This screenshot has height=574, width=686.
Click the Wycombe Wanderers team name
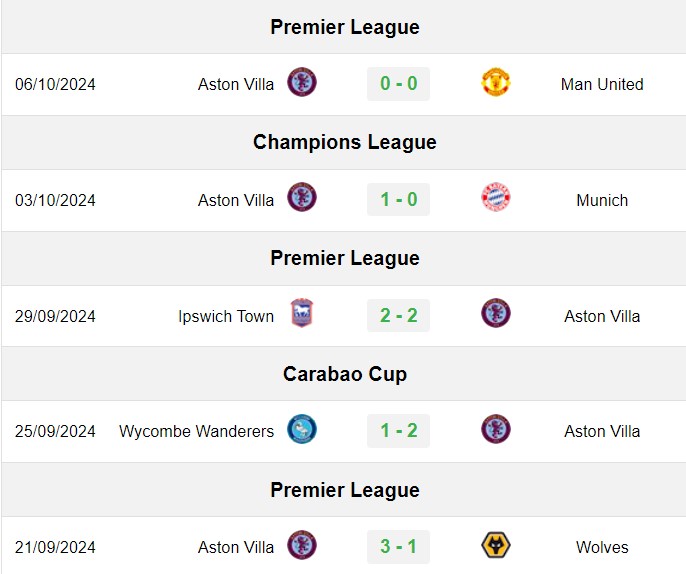pos(196,431)
